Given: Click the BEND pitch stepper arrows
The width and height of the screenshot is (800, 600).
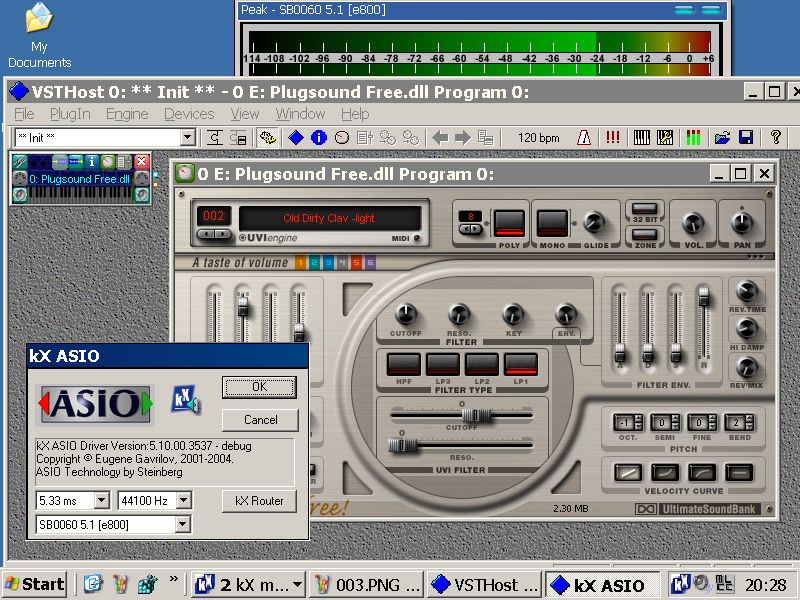Looking at the screenshot, I should 749,422.
